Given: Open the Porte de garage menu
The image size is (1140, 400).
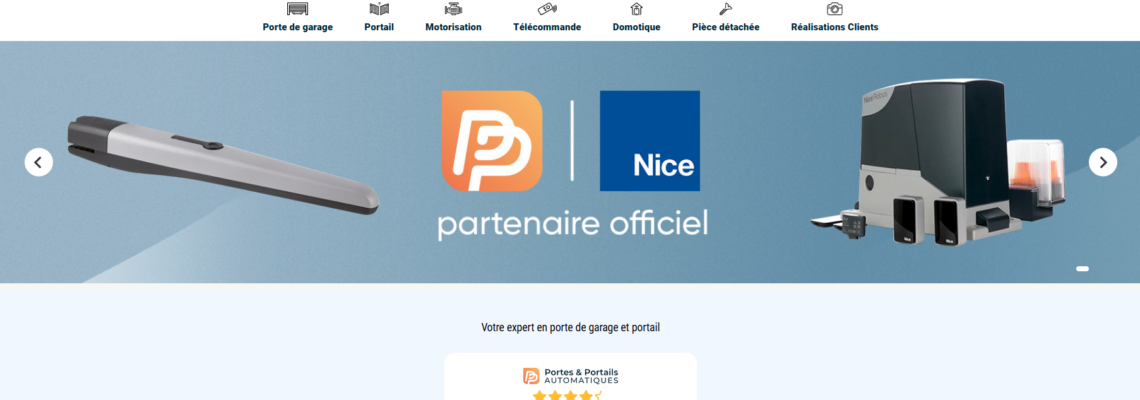Looking at the screenshot, I should 297,27.
